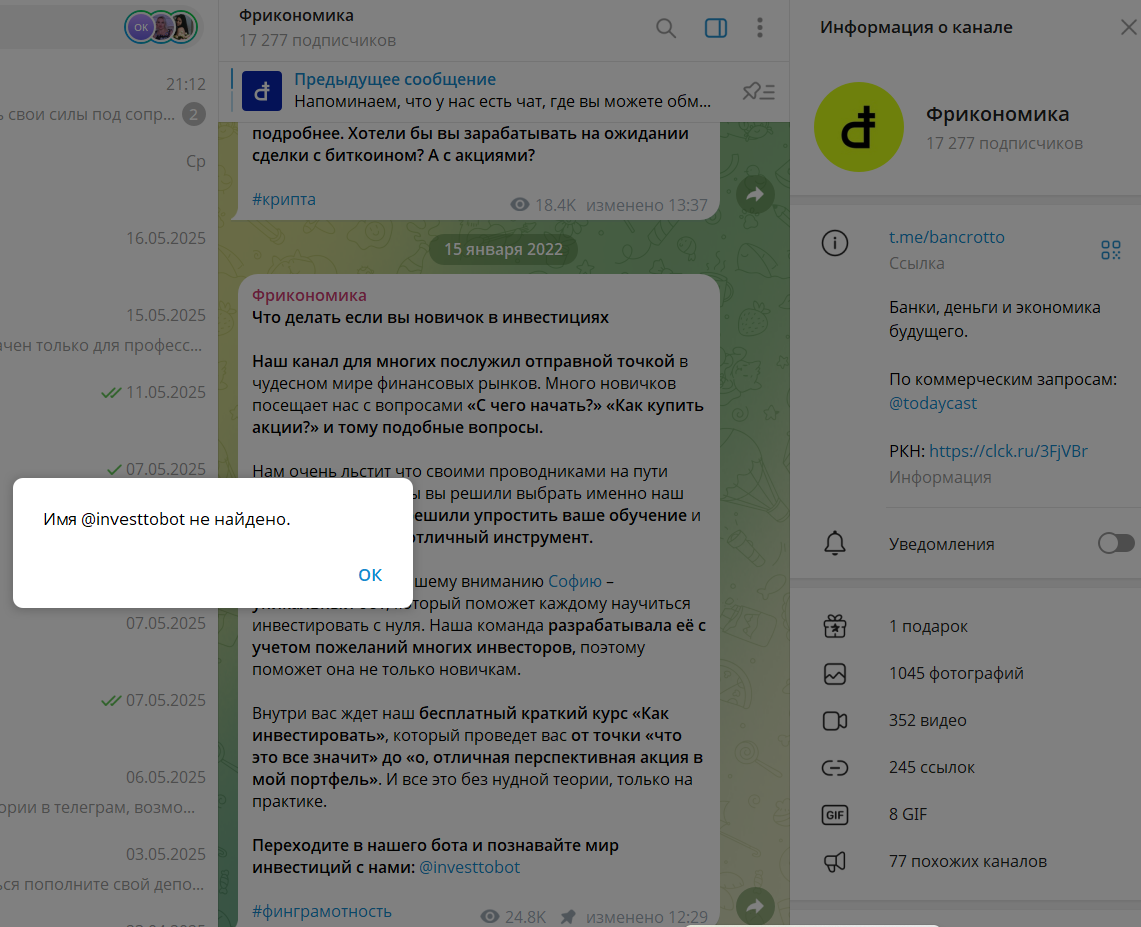The height and width of the screenshot is (927, 1141).
Task: Open the #крипта hashtag
Action: [x=284, y=199]
